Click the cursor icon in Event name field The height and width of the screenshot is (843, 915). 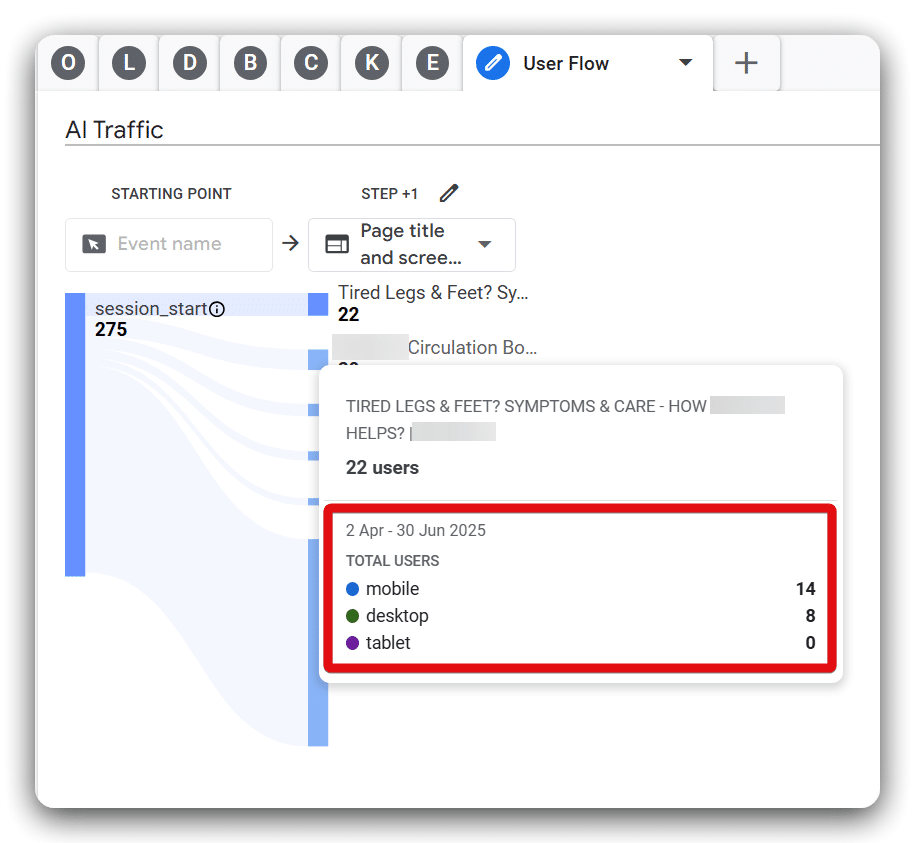point(94,244)
